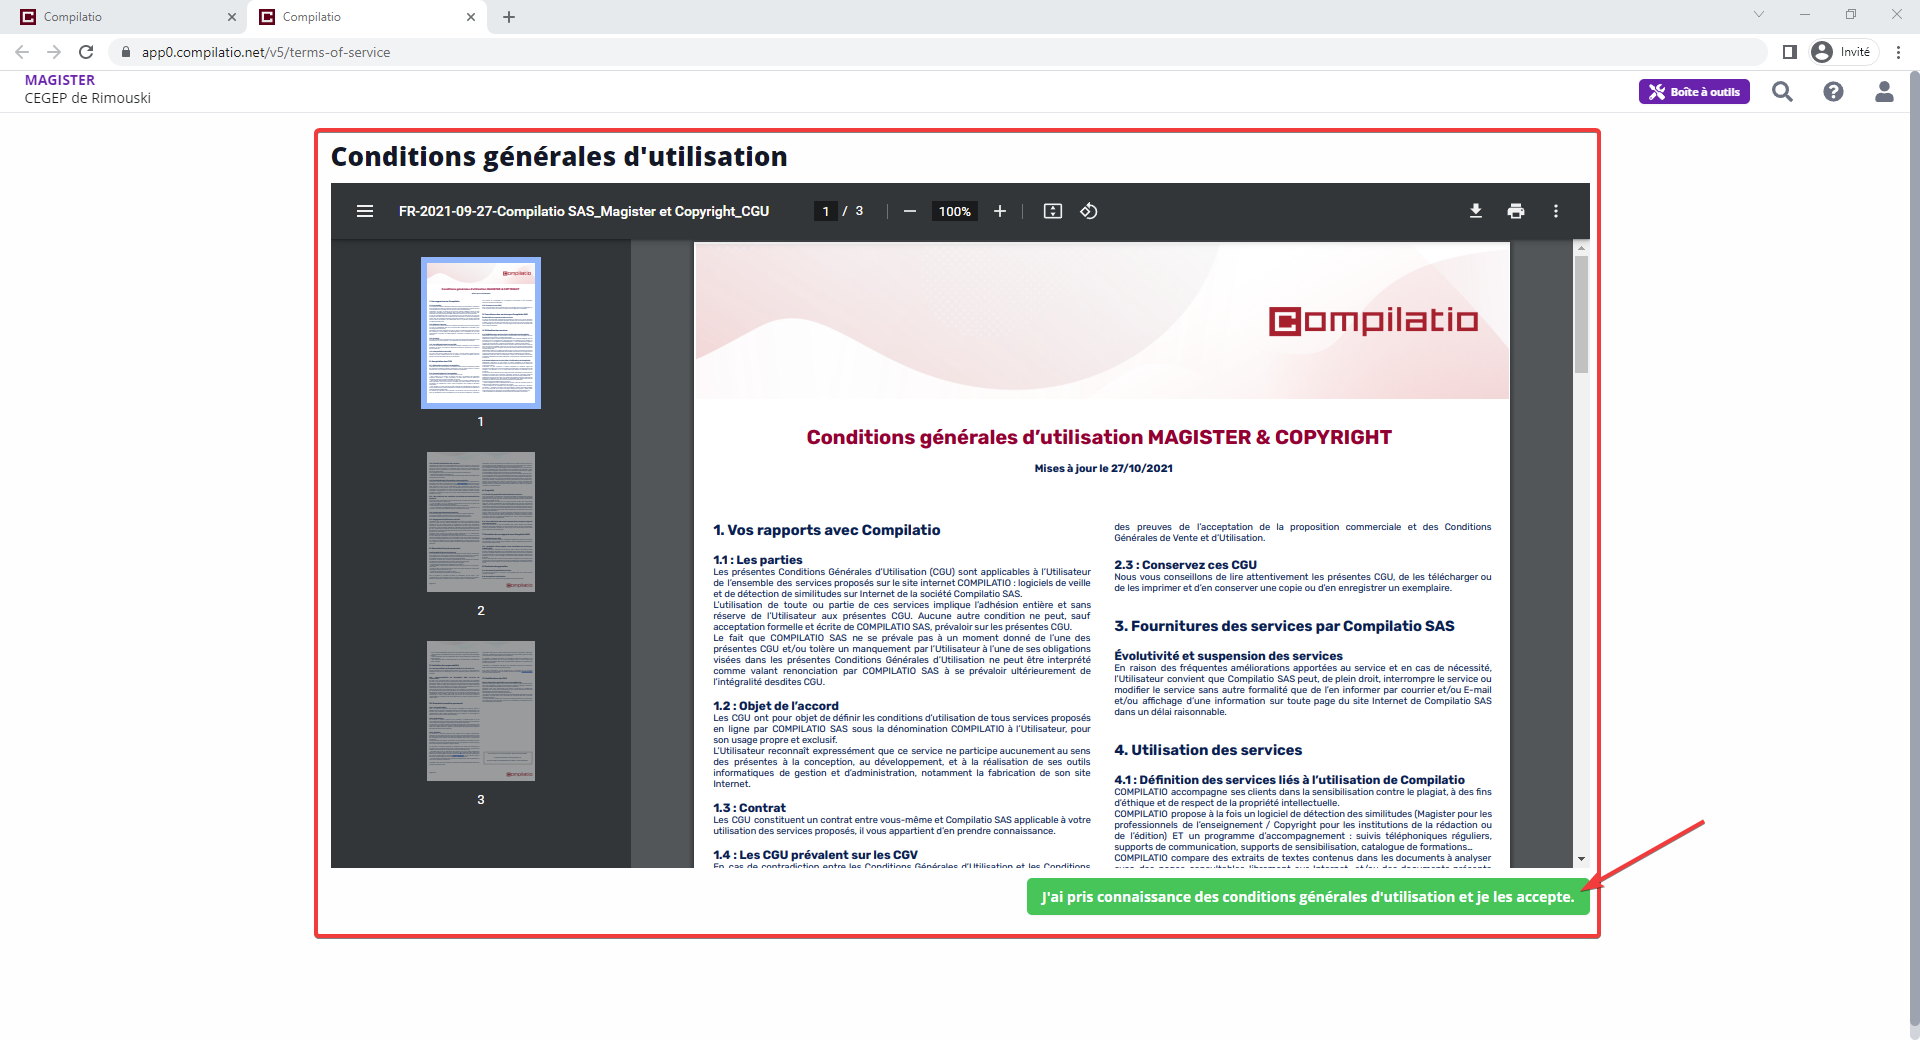Click heading '1. Vos rapports avec Compilatio'
Viewport: 1920px width, 1040px height.
pos(827,530)
